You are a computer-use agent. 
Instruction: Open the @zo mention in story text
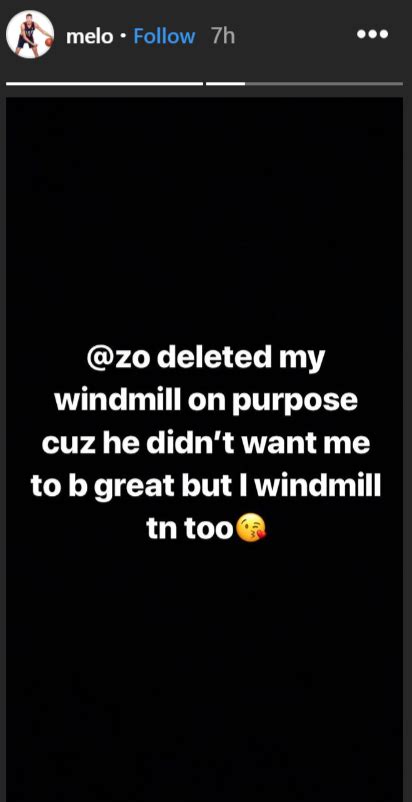[x=118, y=359]
